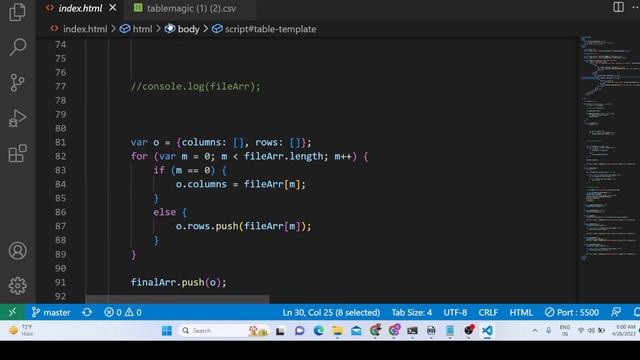This screenshot has height=360, width=640.
Task: Click the //console.log(fileArr); comment
Action: click(x=195, y=86)
